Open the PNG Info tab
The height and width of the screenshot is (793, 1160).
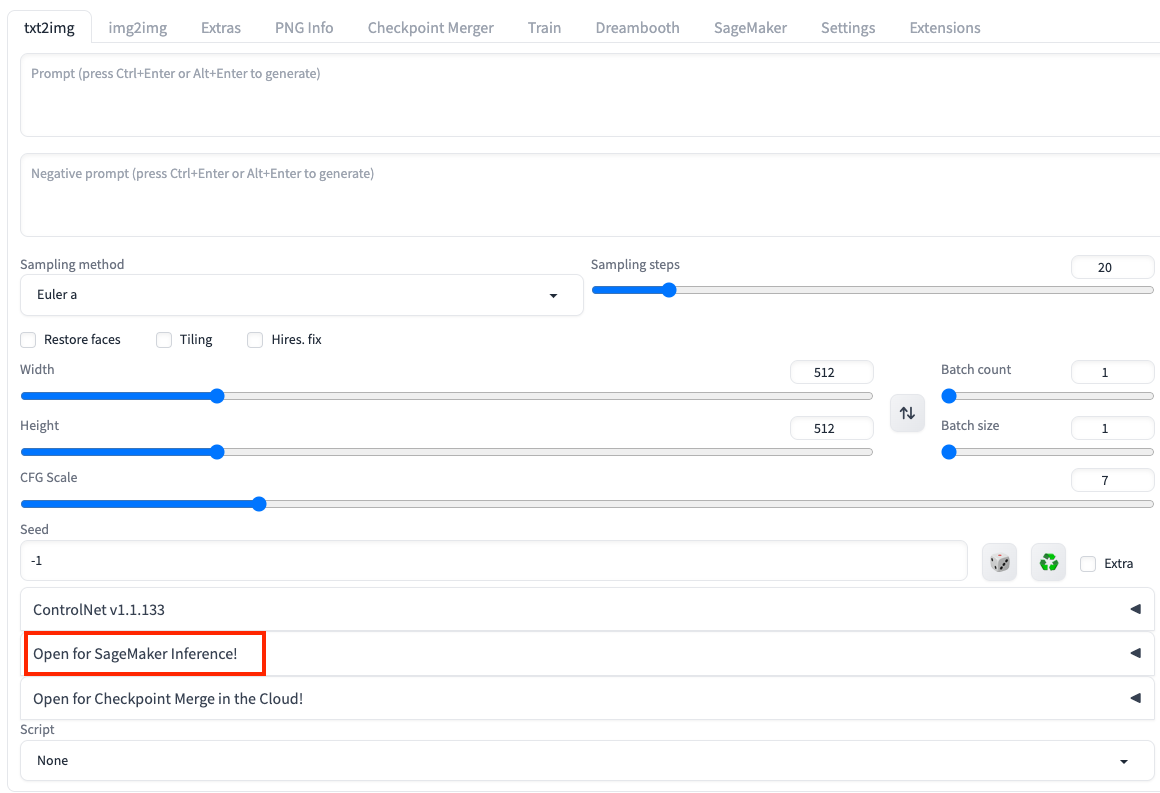[304, 28]
